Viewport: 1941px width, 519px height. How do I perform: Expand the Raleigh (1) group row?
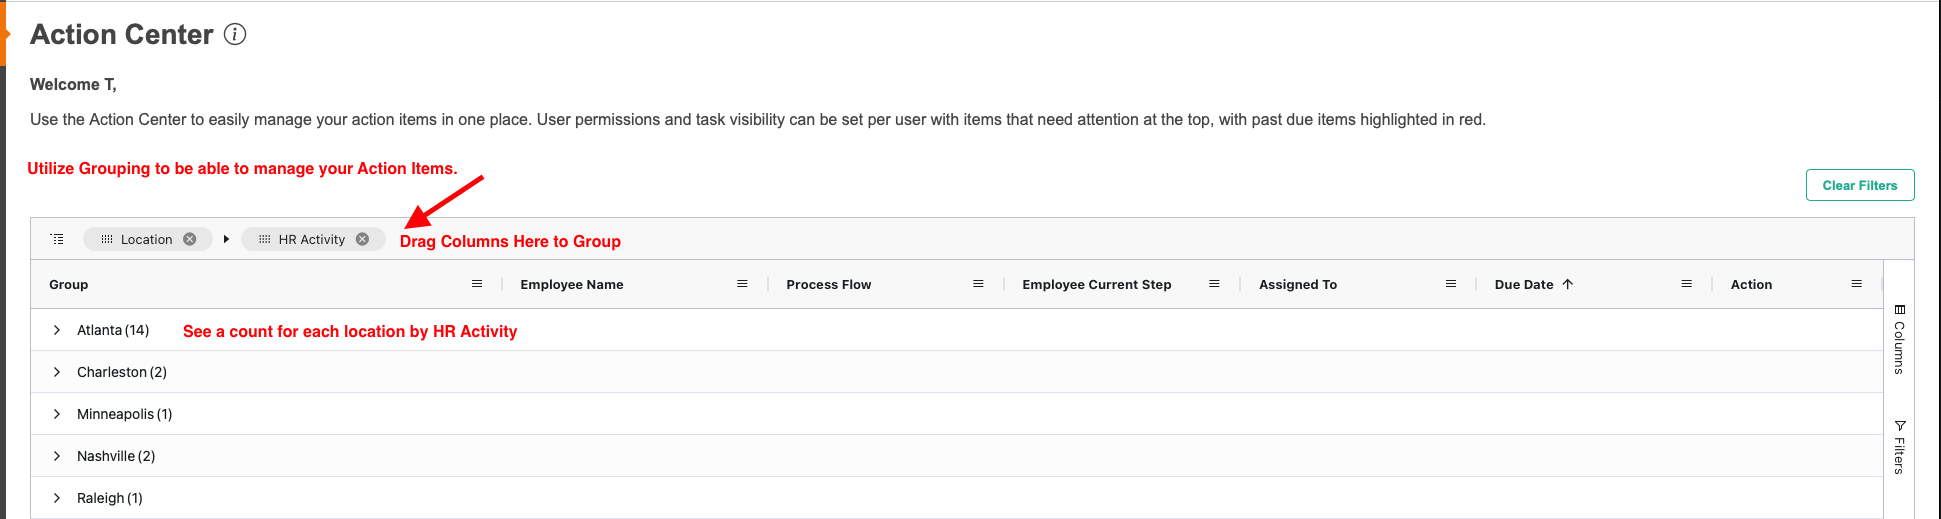coord(57,498)
